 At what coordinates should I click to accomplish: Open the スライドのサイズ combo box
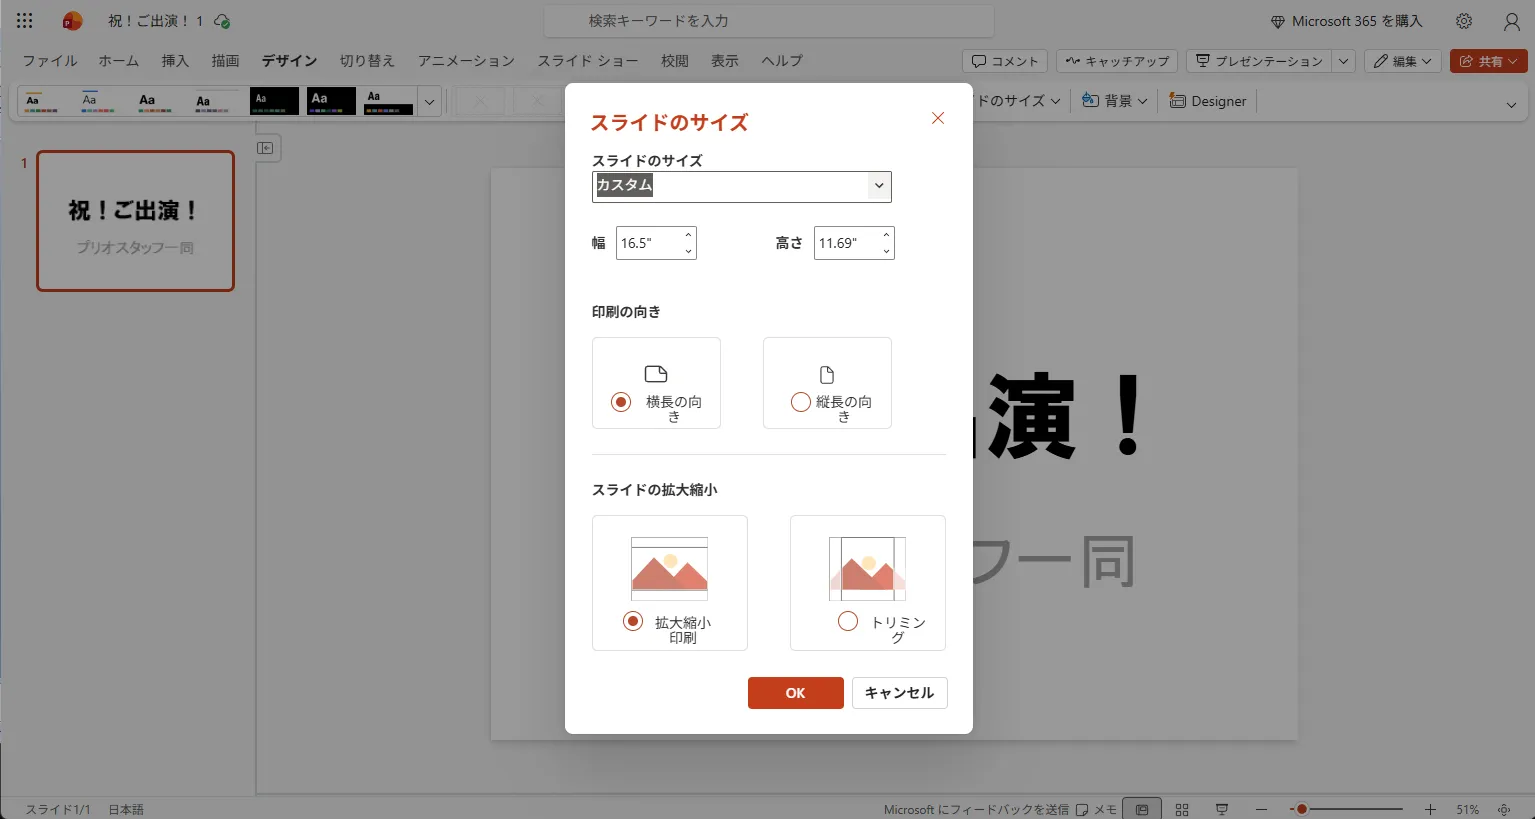[741, 186]
